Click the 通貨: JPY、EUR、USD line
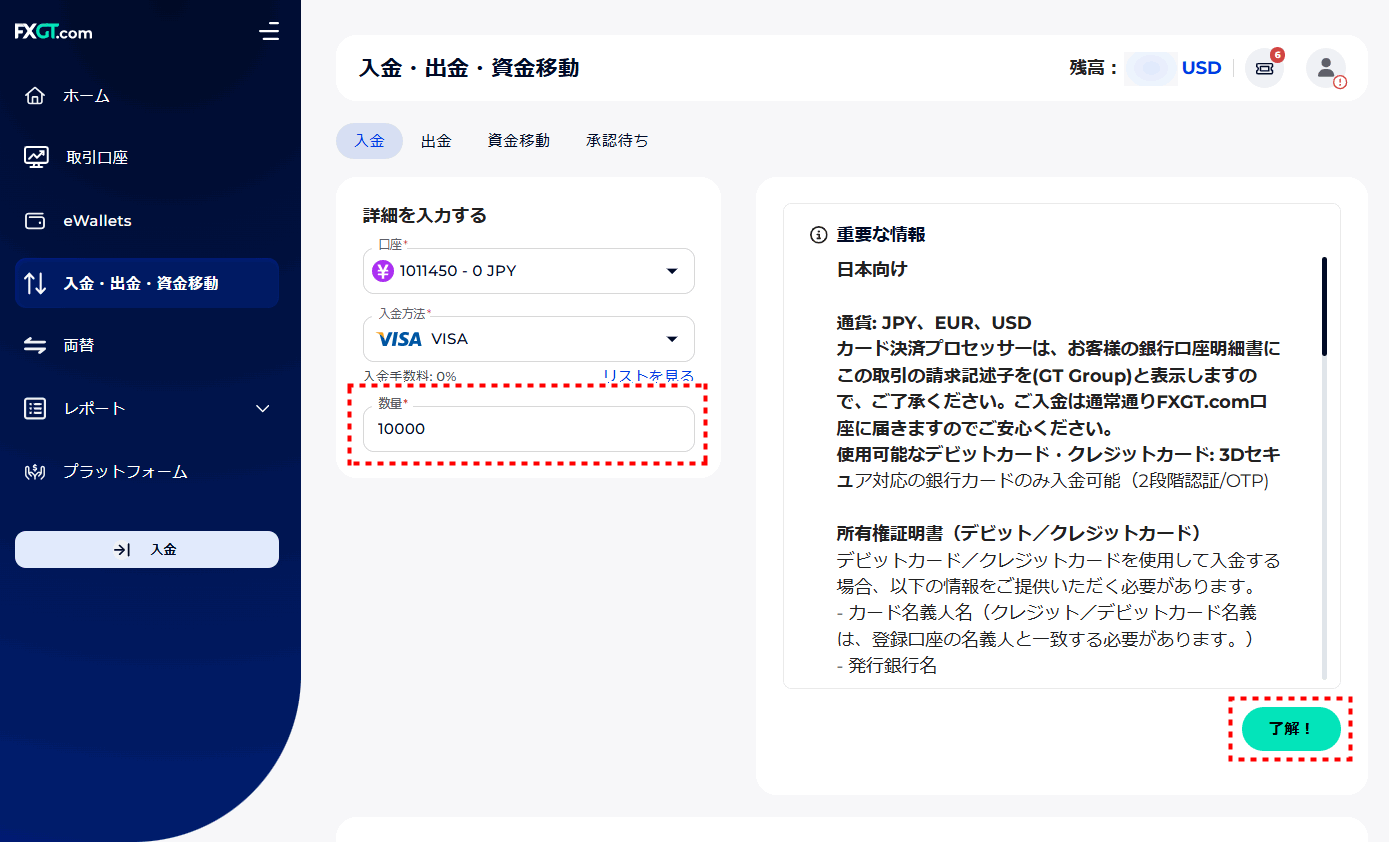This screenshot has height=842, width=1389. [934, 323]
